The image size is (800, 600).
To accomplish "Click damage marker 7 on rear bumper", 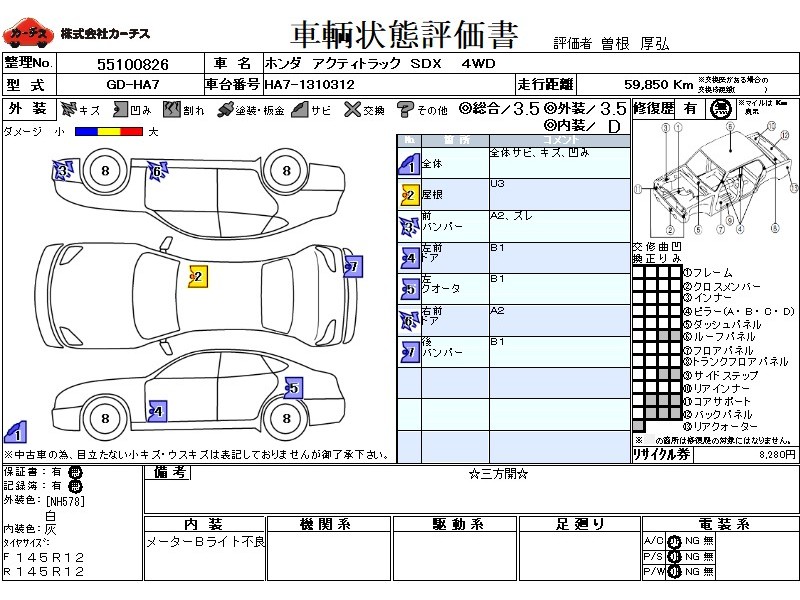I will 351,266.
